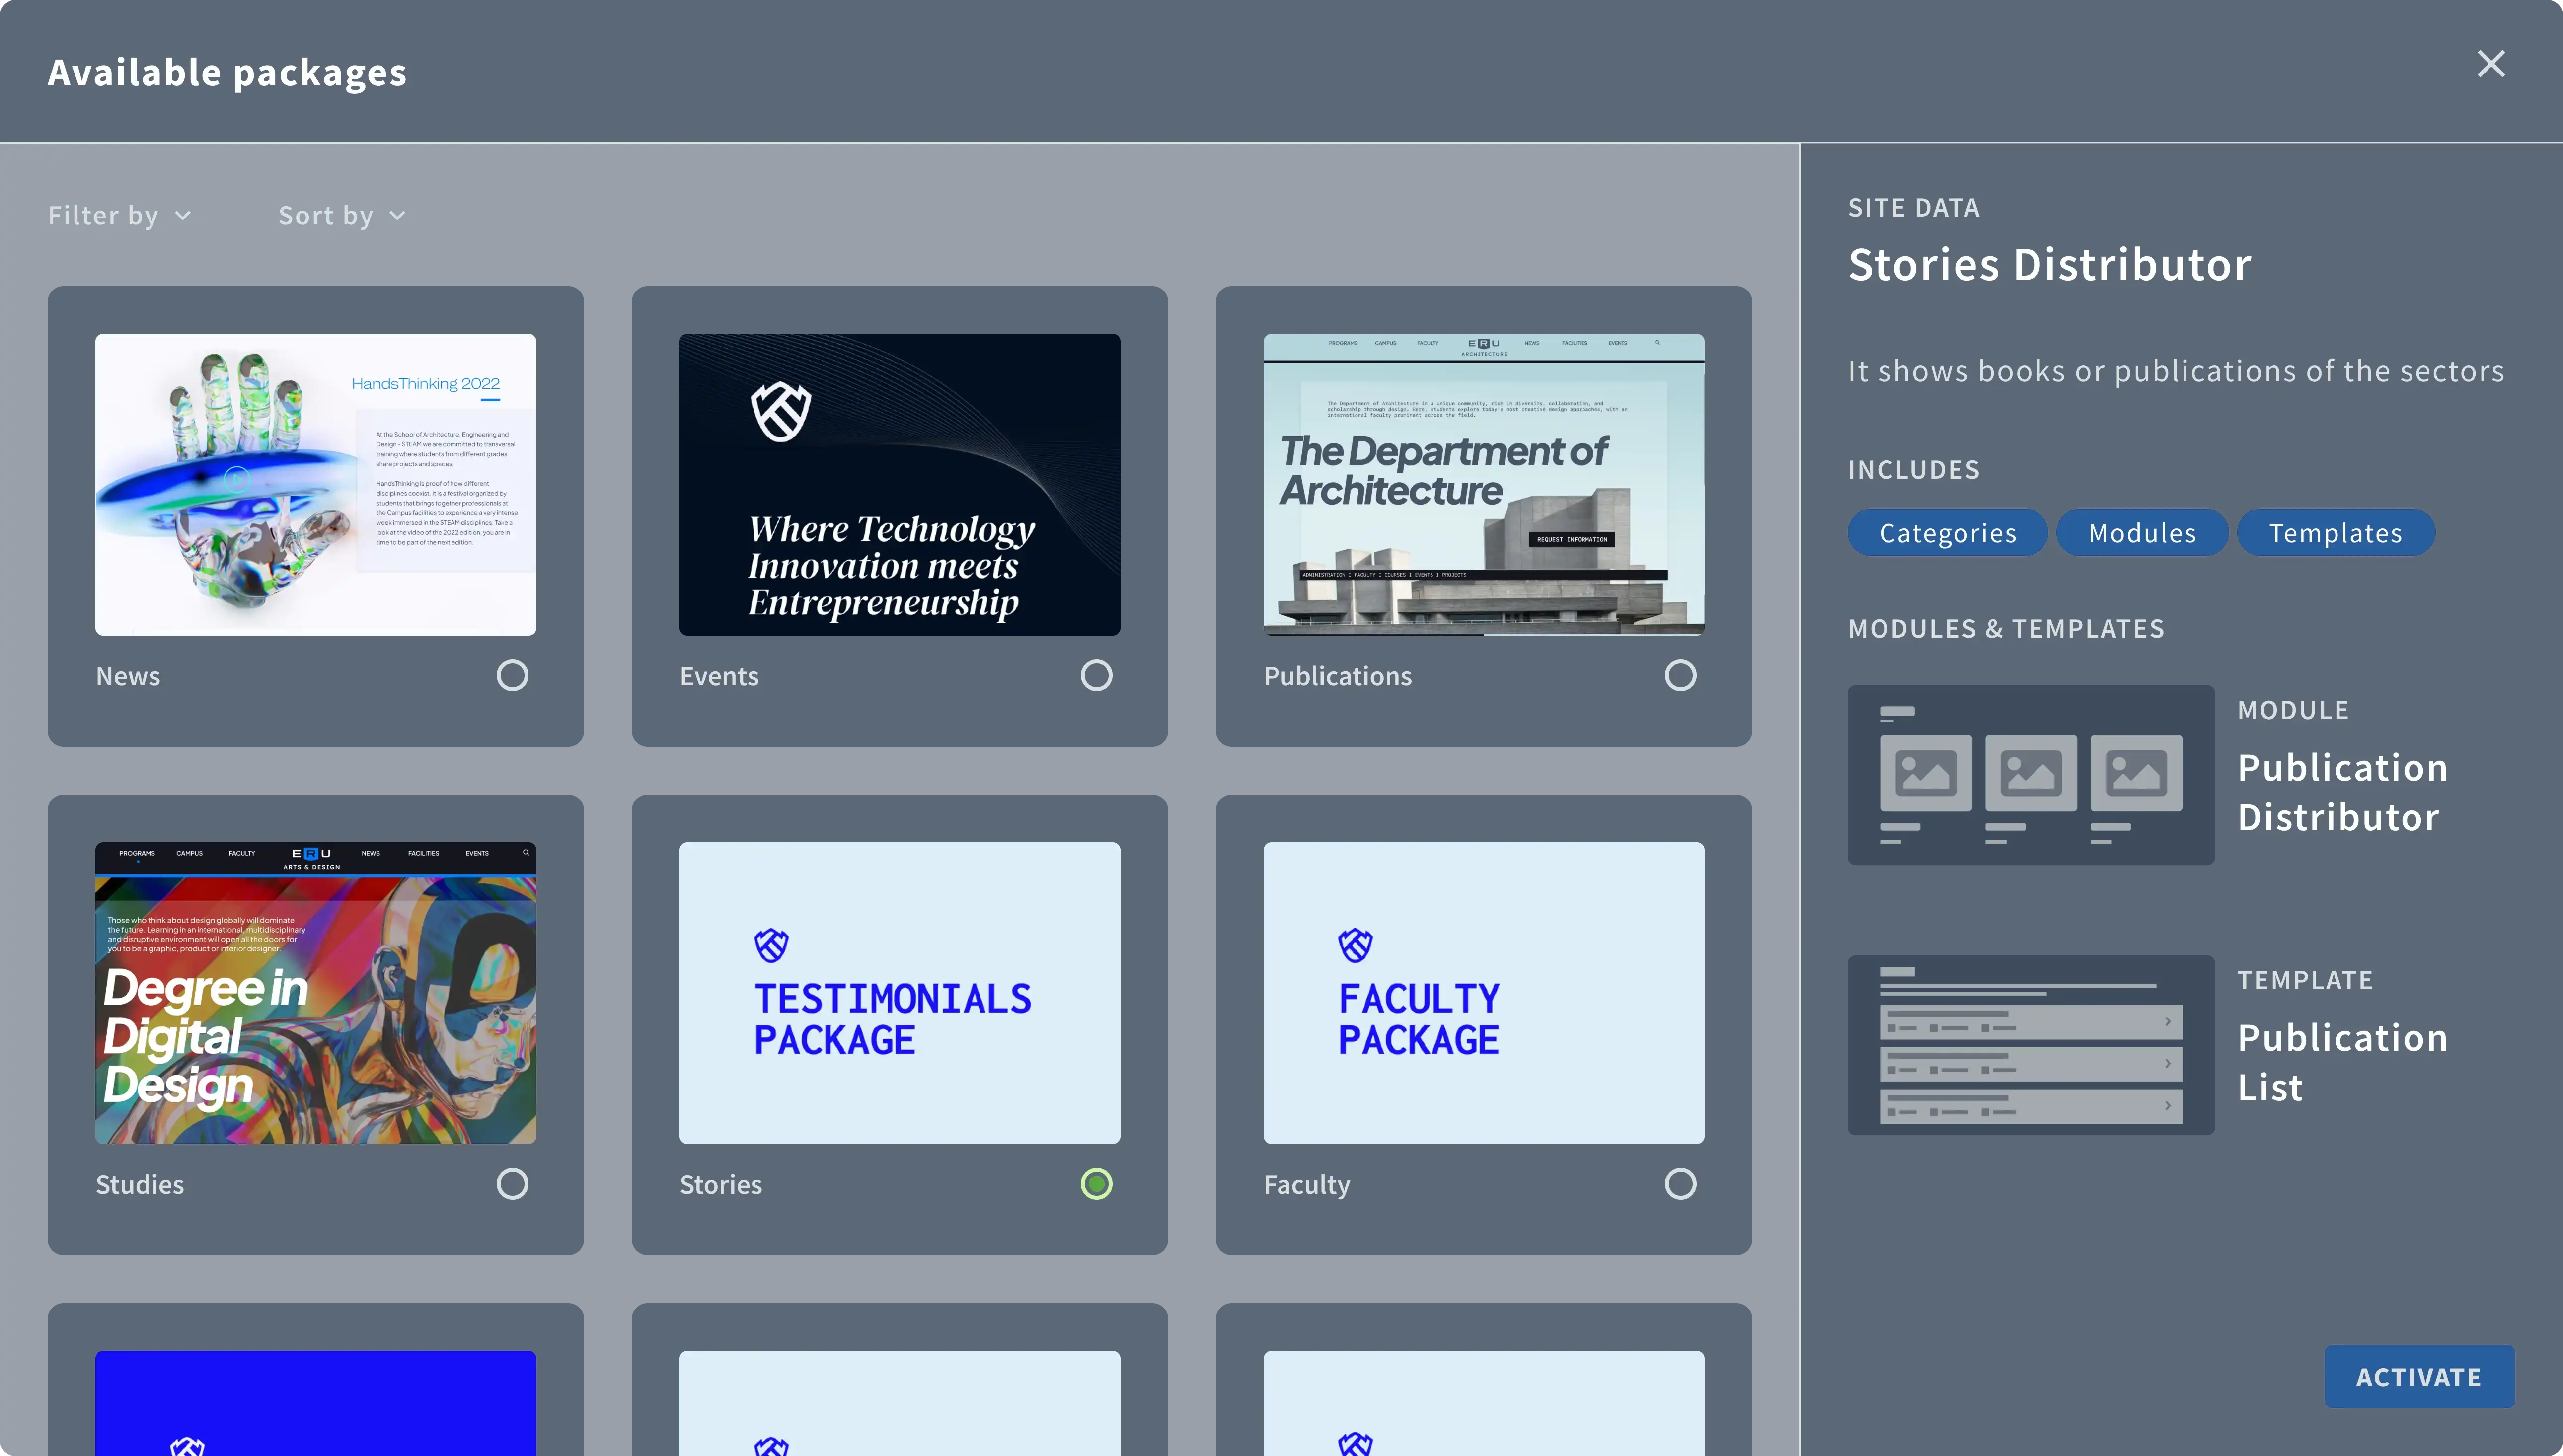Click the Modules tag pill
Image resolution: width=2563 pixels, height=1456 pixels.
pos(2141,533)
